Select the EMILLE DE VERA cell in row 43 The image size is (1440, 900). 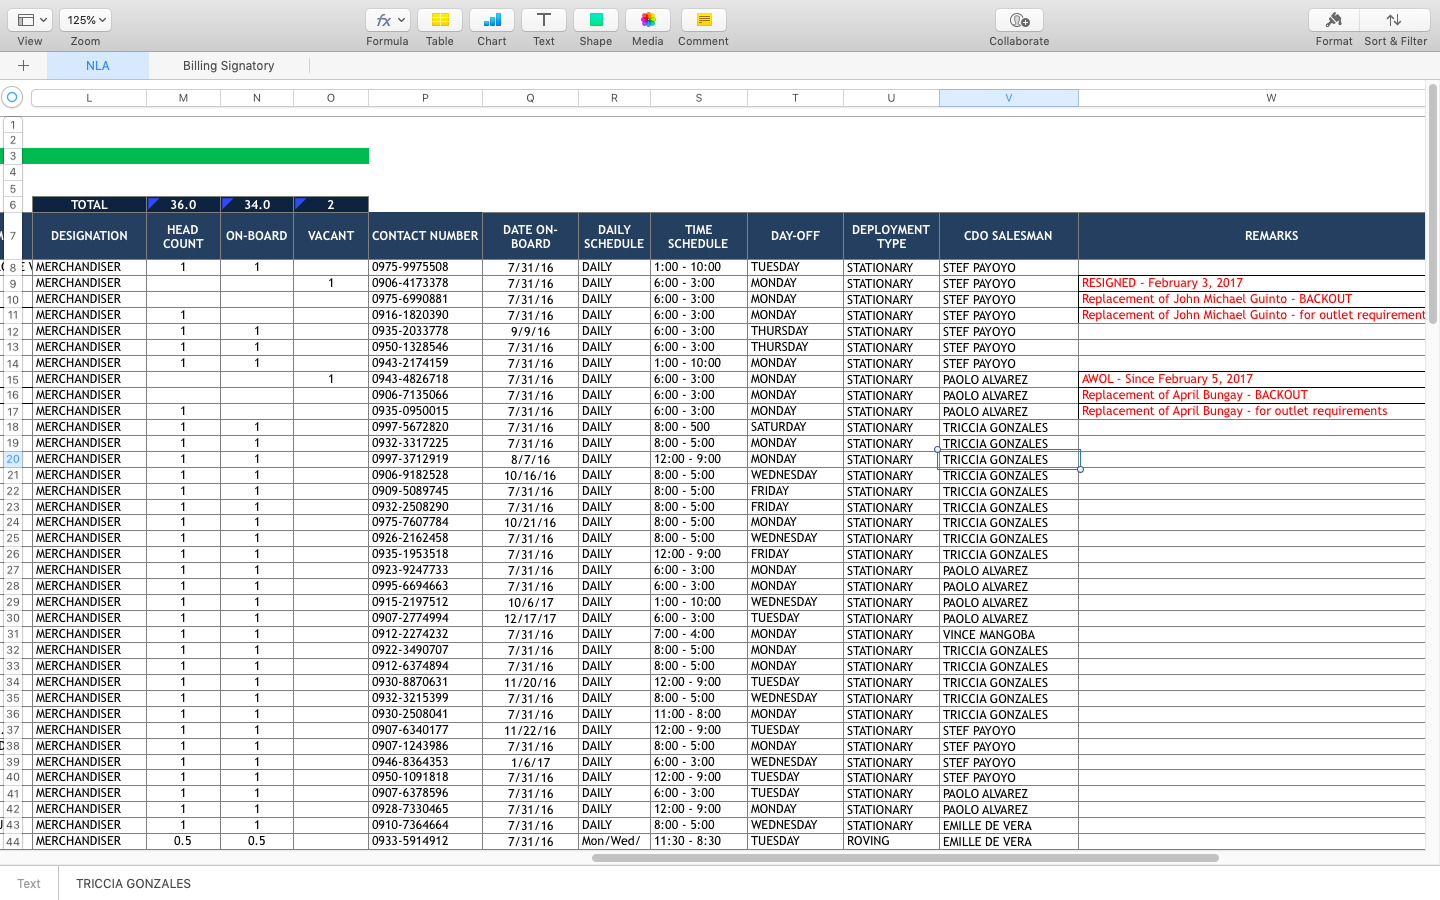point(1008,825)
